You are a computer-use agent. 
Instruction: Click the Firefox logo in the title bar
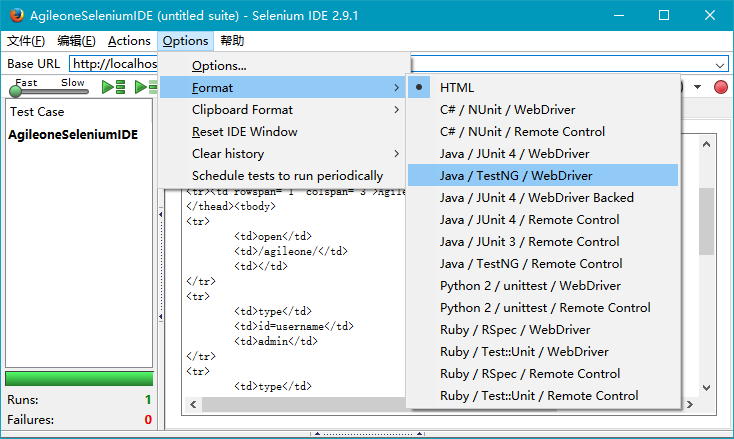click(17, 15)
